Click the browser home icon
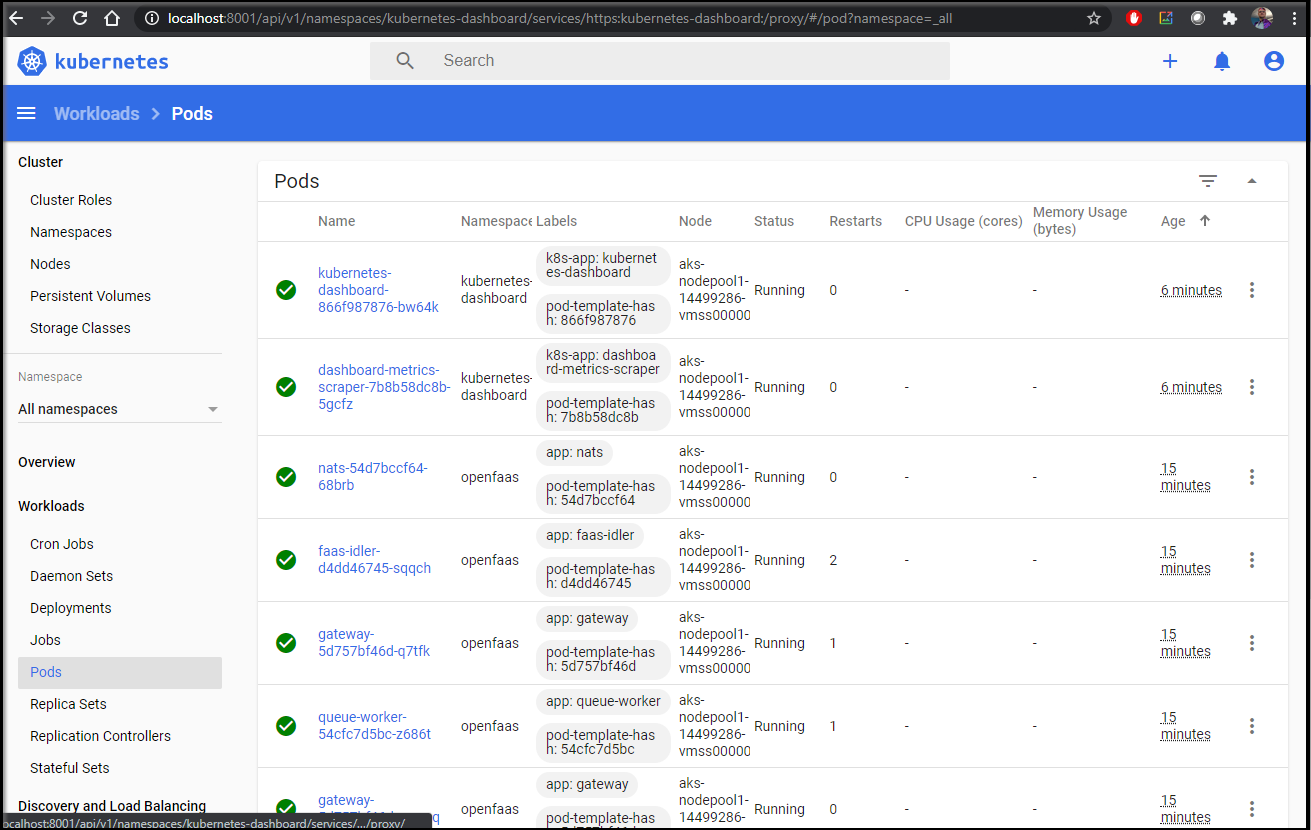Viewport: 1311px width, 830px height. (x=112, y=18)
